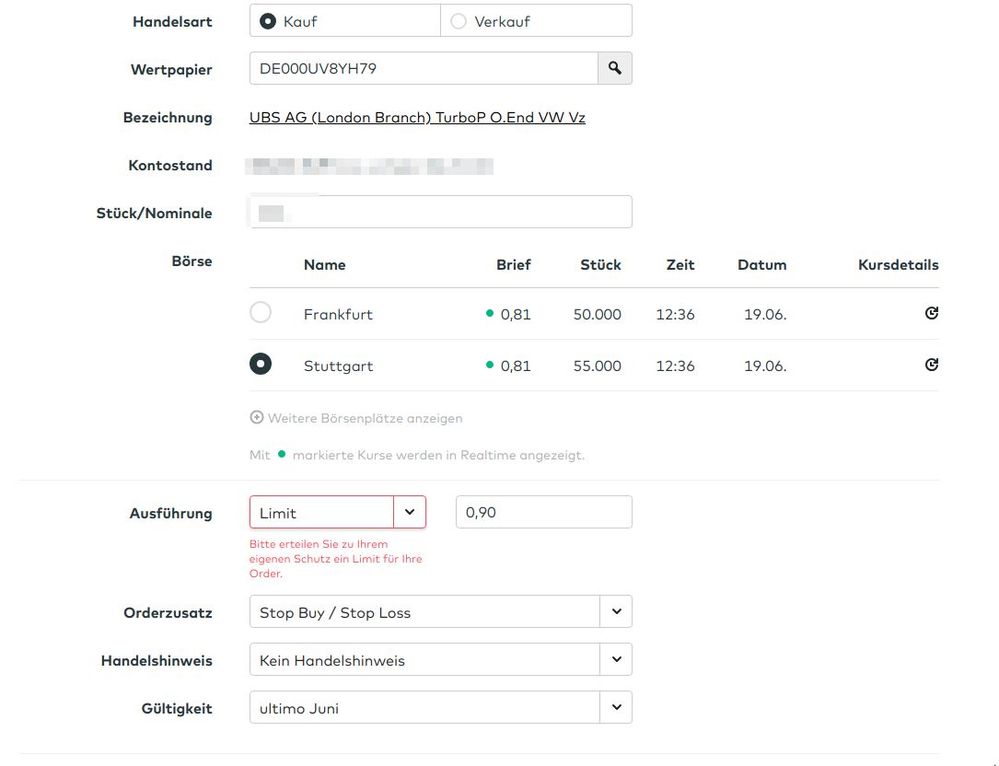Image resolution: width=999 pixels, height=766 pixels.
Task: Choose Stuttgart as the exchange
Action: point(260,364)
